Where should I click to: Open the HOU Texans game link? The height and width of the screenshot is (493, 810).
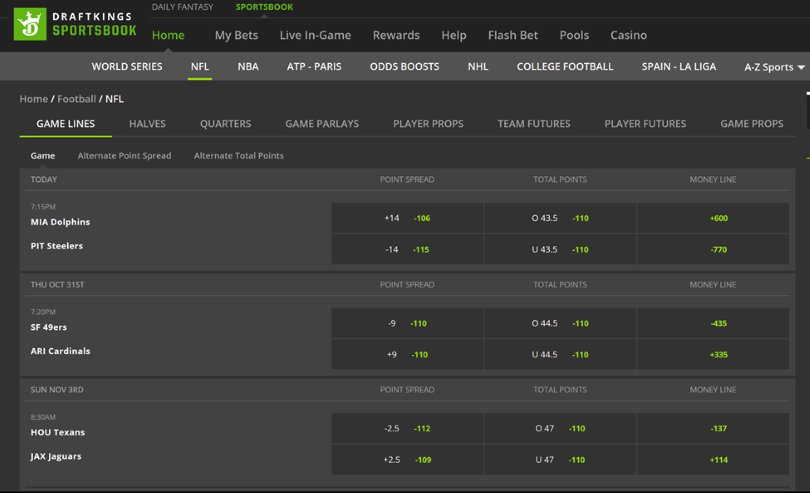coord(57,432)
